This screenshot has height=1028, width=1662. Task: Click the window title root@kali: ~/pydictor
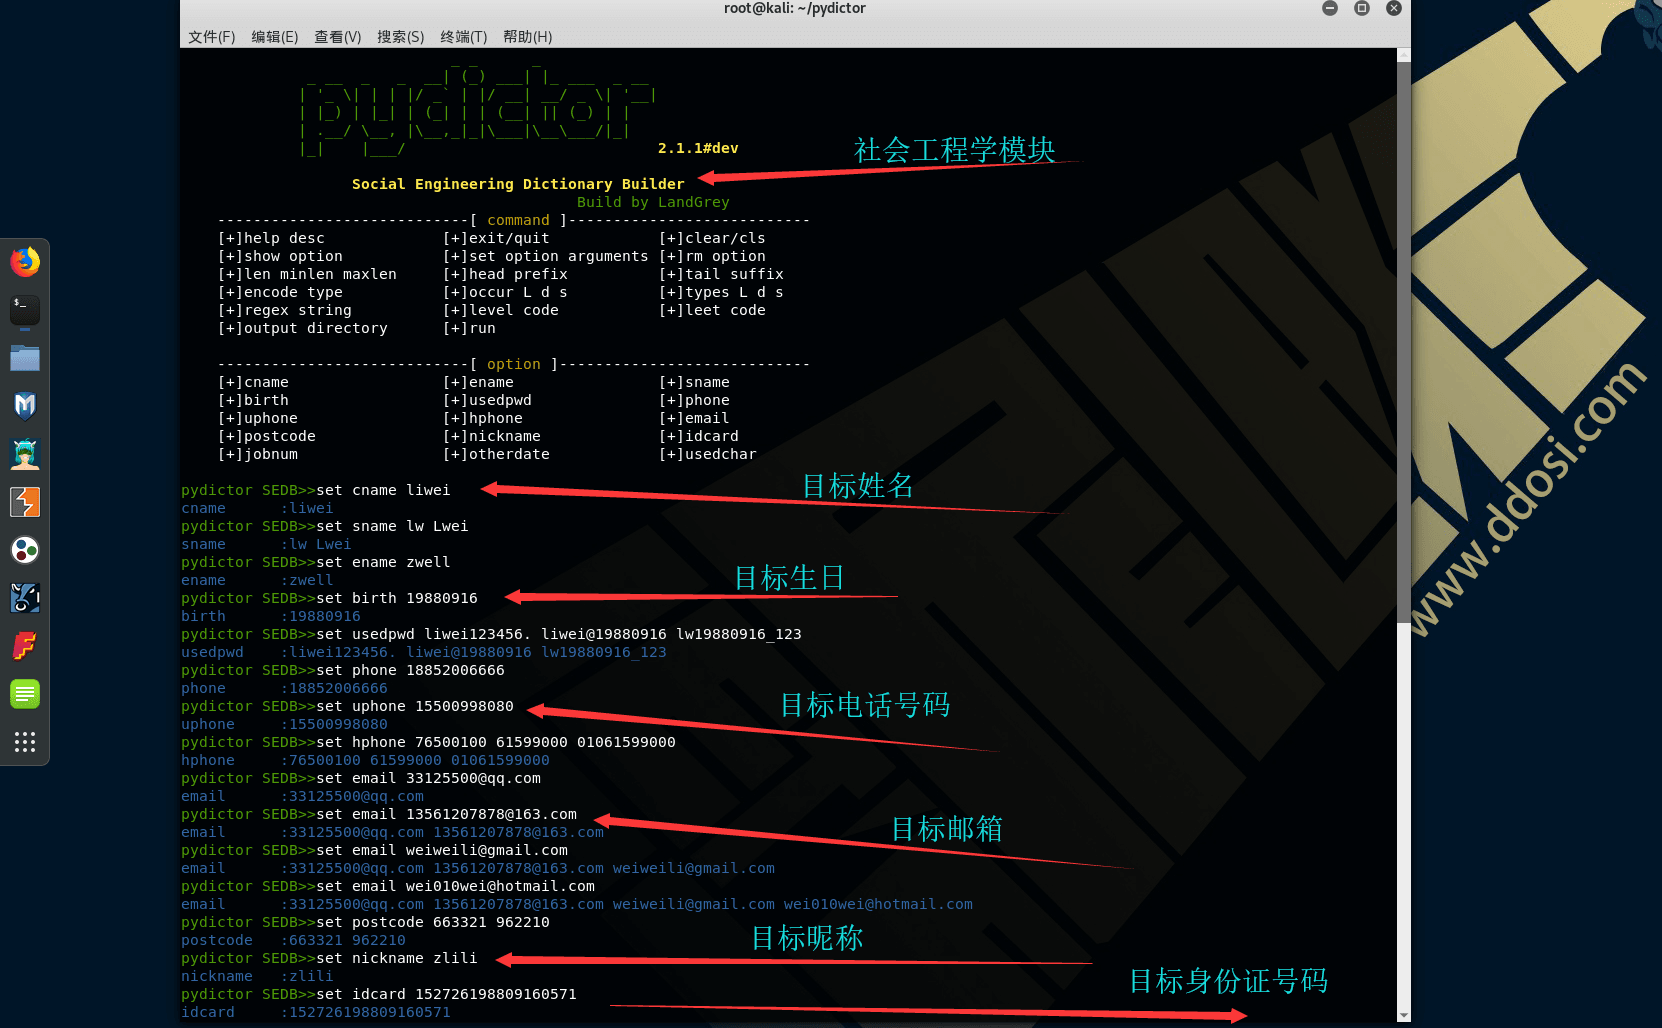795,8
